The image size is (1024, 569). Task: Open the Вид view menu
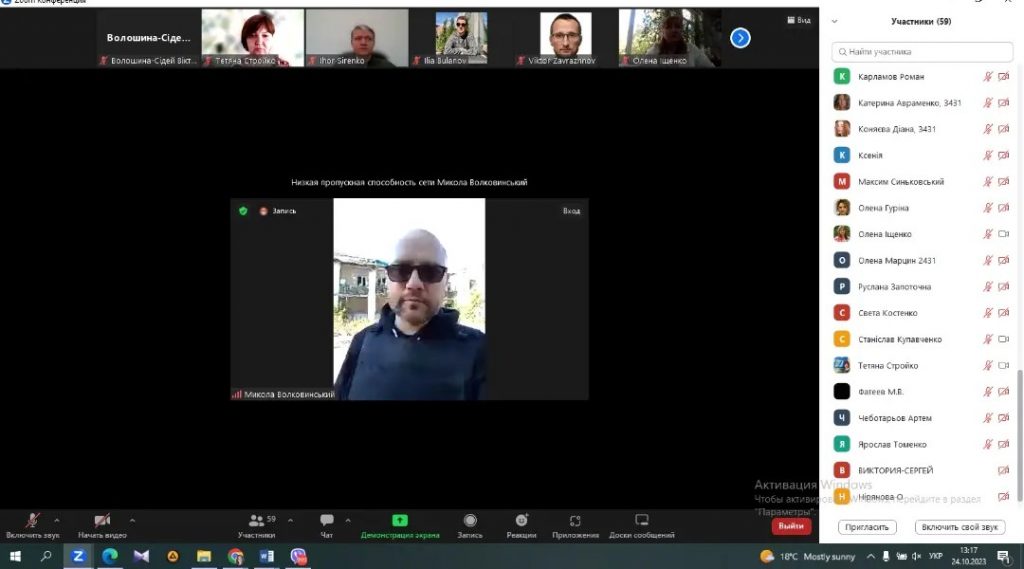pos(800,19)
